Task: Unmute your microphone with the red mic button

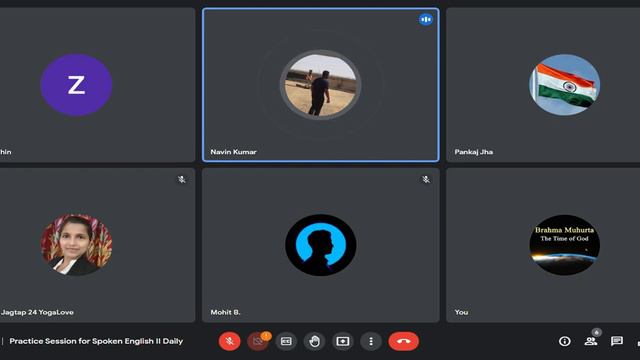Action: coord(229,341)
